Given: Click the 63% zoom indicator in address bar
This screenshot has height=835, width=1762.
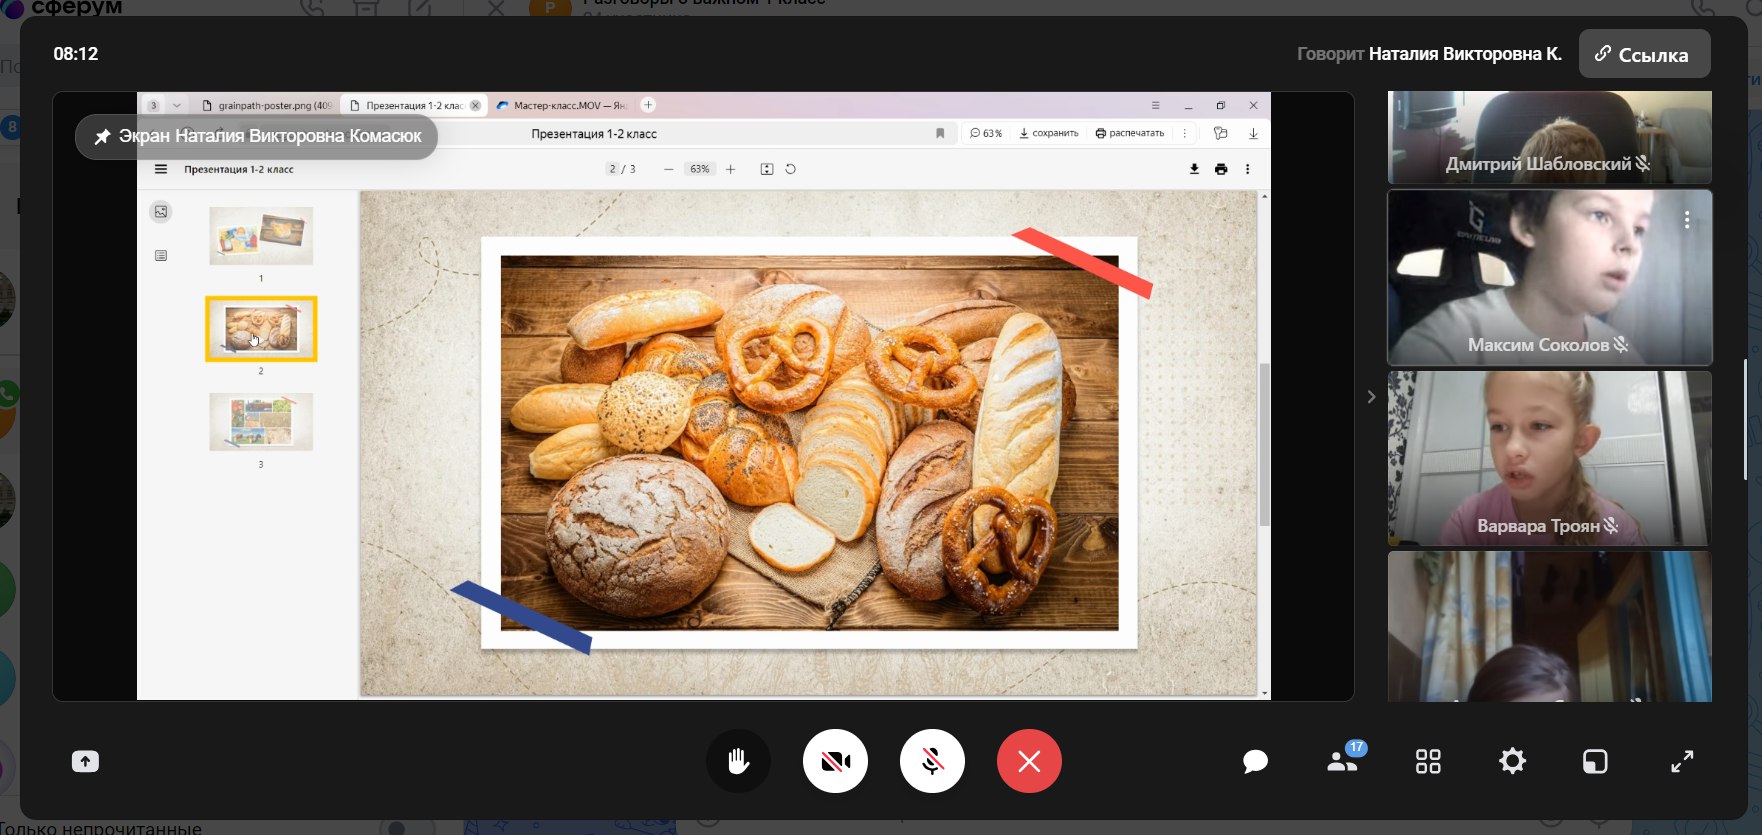Looking at the screenshot, I should [986, 133].
